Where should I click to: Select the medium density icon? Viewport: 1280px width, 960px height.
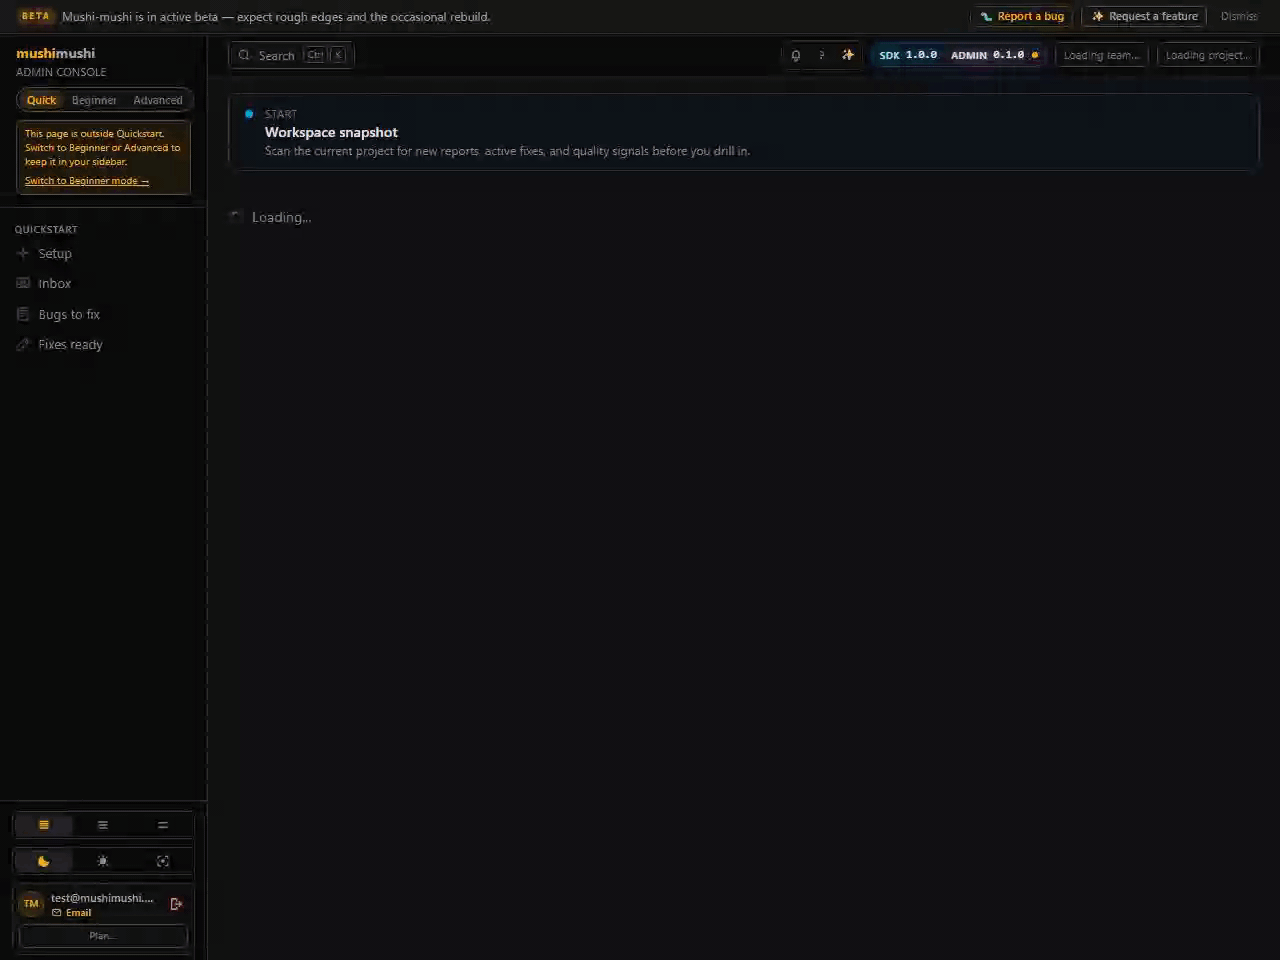pos(103,825)
